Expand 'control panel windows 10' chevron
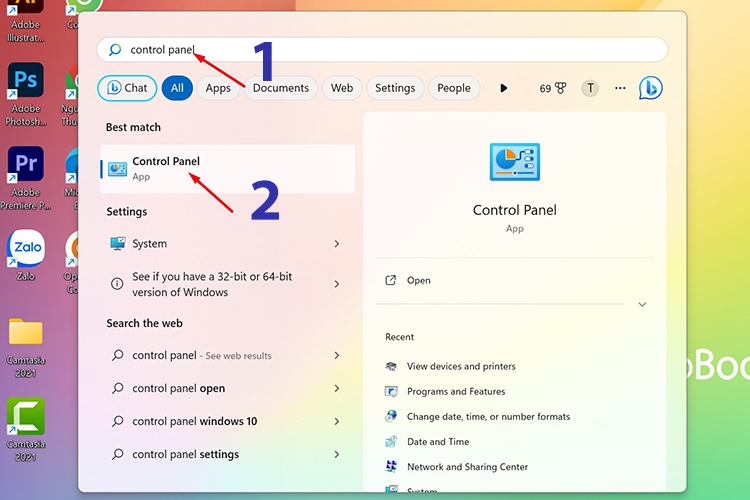 click(337, 422)
